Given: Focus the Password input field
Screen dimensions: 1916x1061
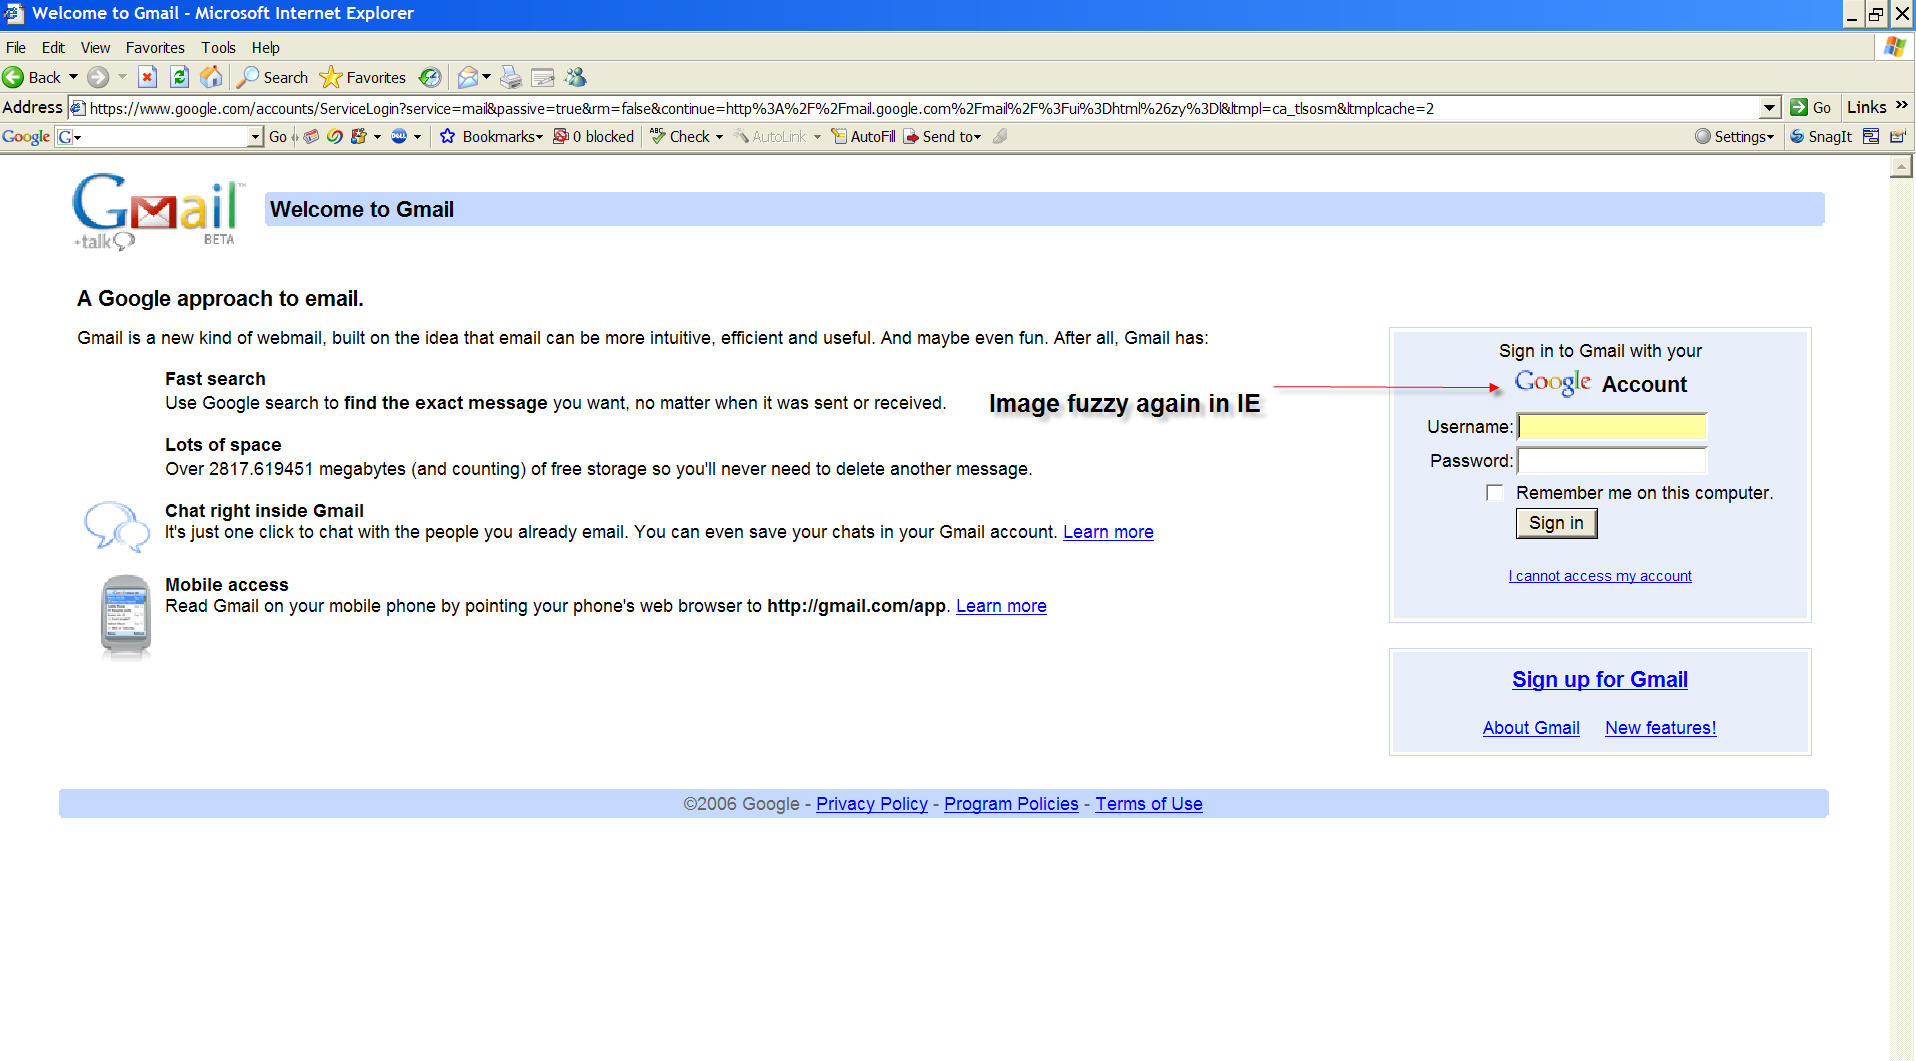Looking at the screenshot, I should pyautogui.click(x=1612, y=461).
